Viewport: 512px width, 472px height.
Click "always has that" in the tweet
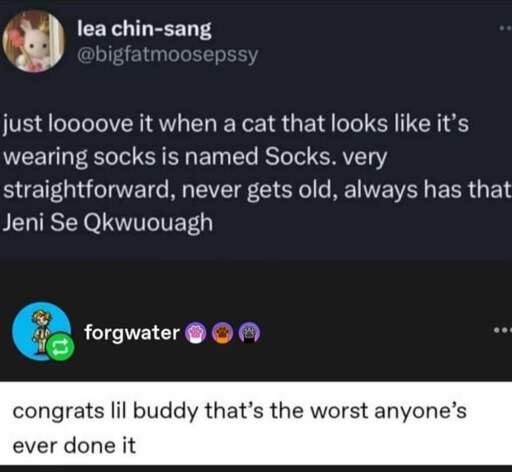[x=428, y=190]
